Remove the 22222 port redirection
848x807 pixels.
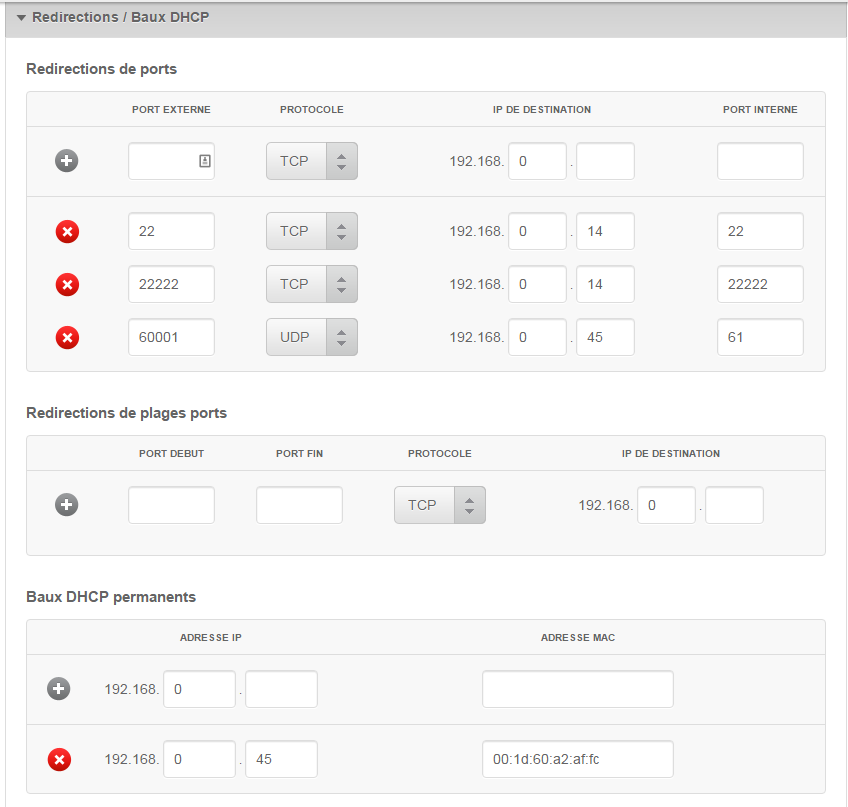point(67,285)
